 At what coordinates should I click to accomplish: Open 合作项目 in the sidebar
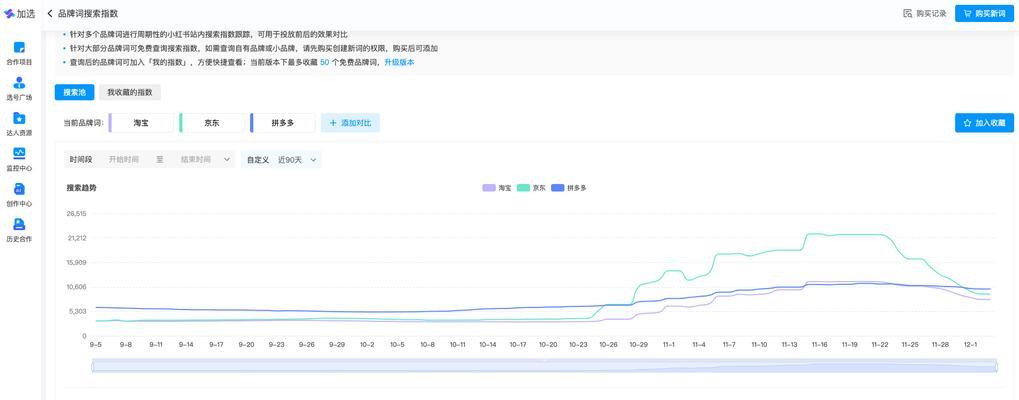pos(19,54)
